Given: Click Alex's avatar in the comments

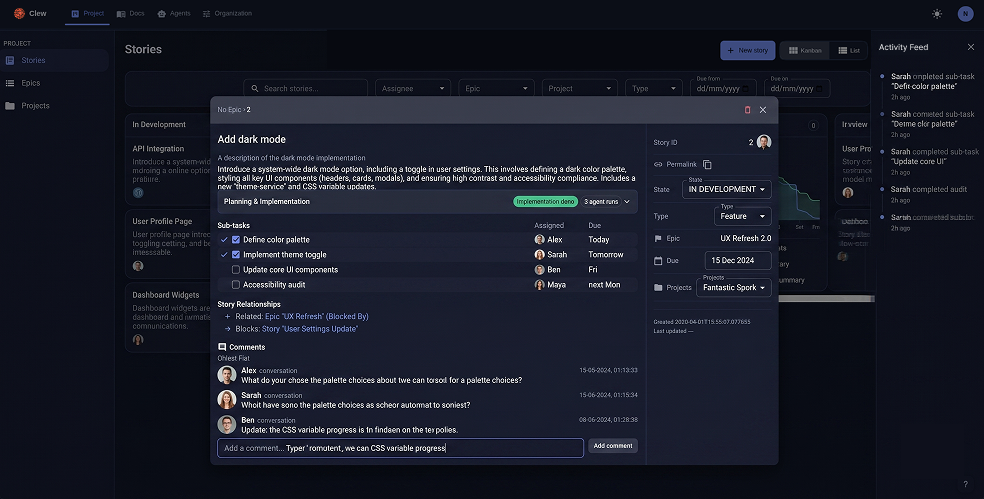Looking at the screenshot, I should 227,375.
